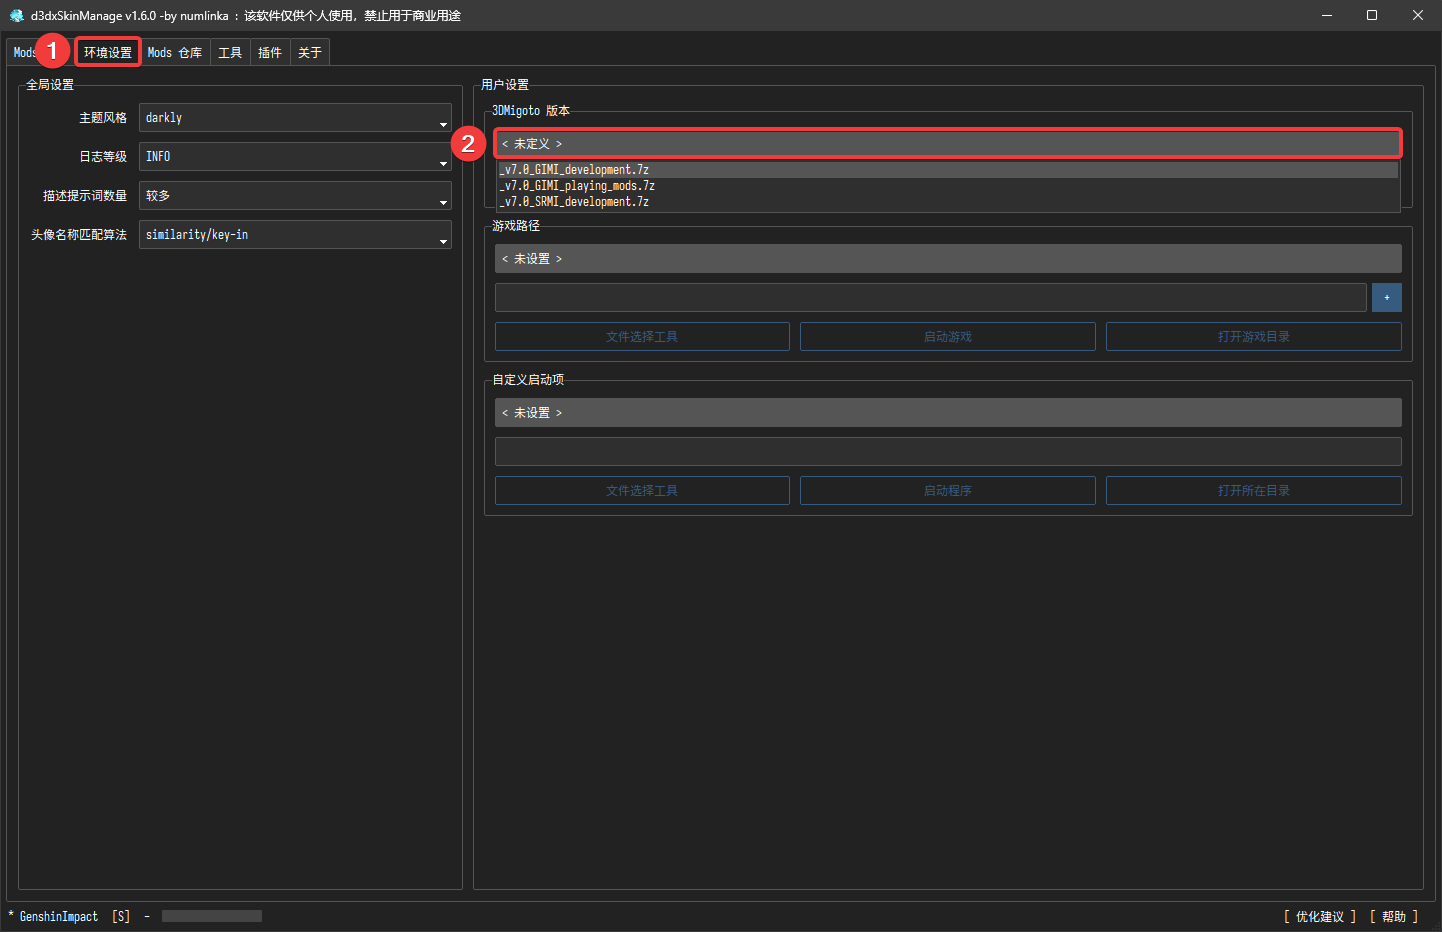Open the 头像名称匹配算法 dropdown
1442x932 pixels.
pyautogui.click(x=295, y=235)
